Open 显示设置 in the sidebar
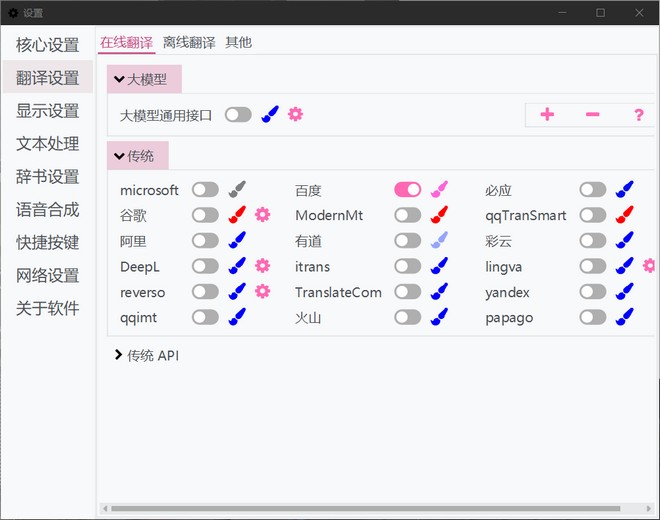Screen dimensions: 660x520 coord(48,110)
